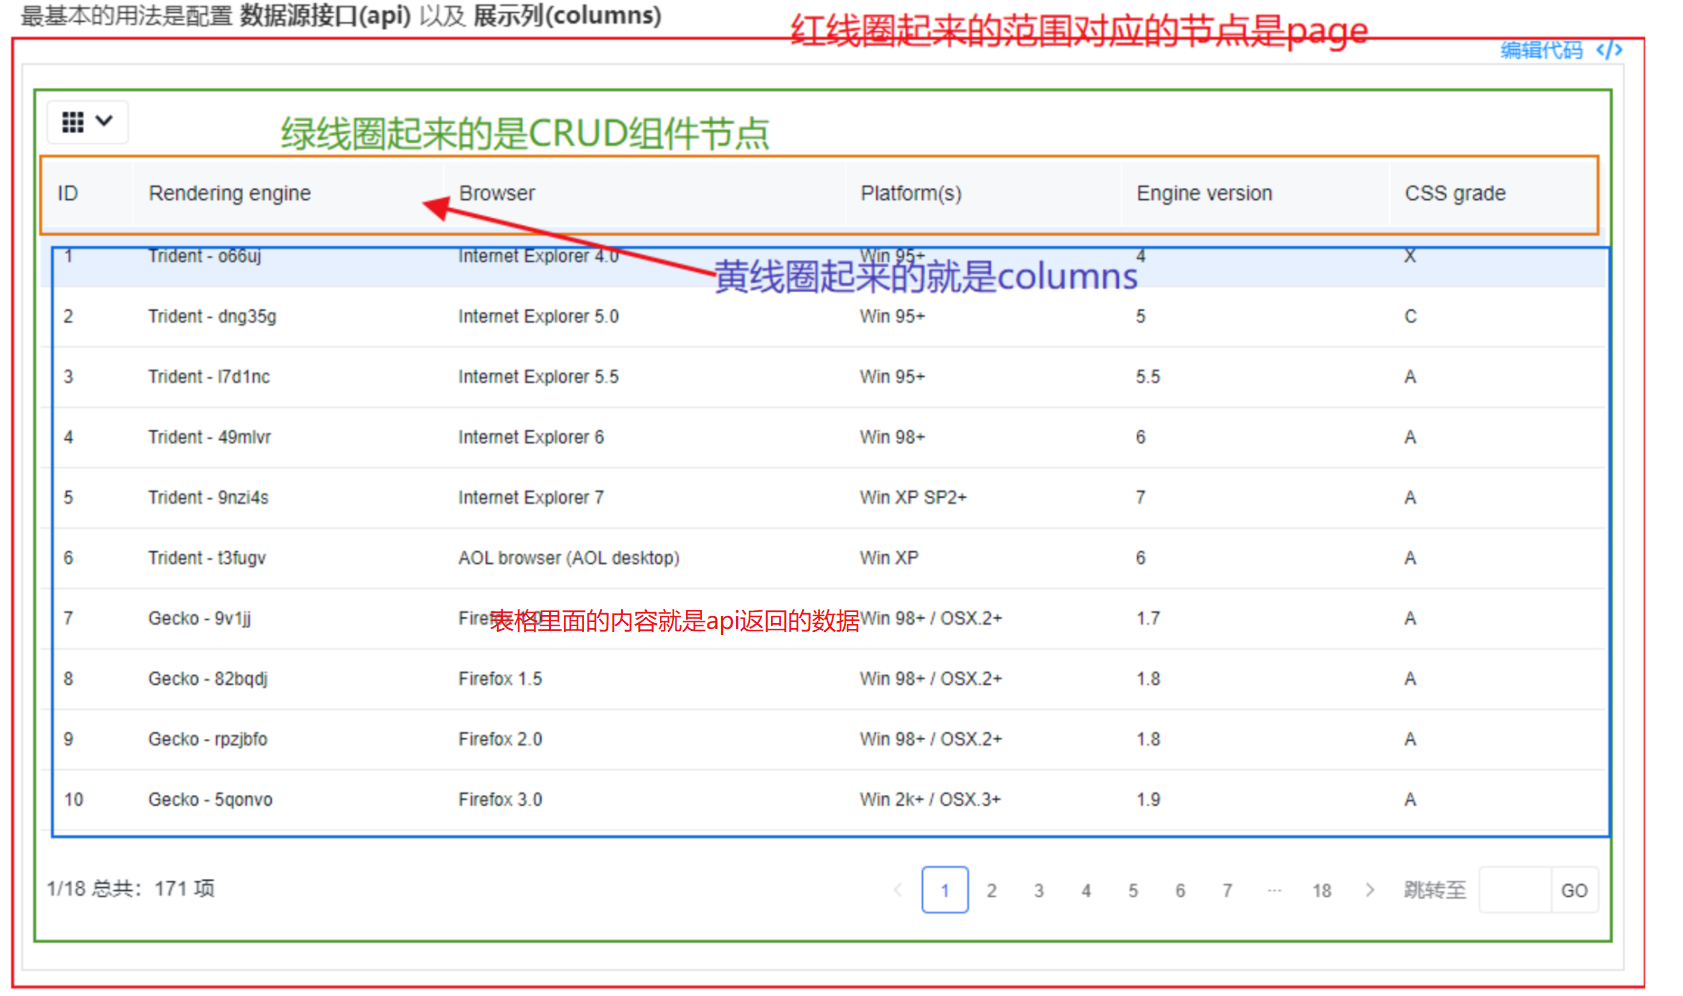Select the Gecko - 82bqdj cell
Viewport: 1683px width, 996px height.
(x=208, y=679)
